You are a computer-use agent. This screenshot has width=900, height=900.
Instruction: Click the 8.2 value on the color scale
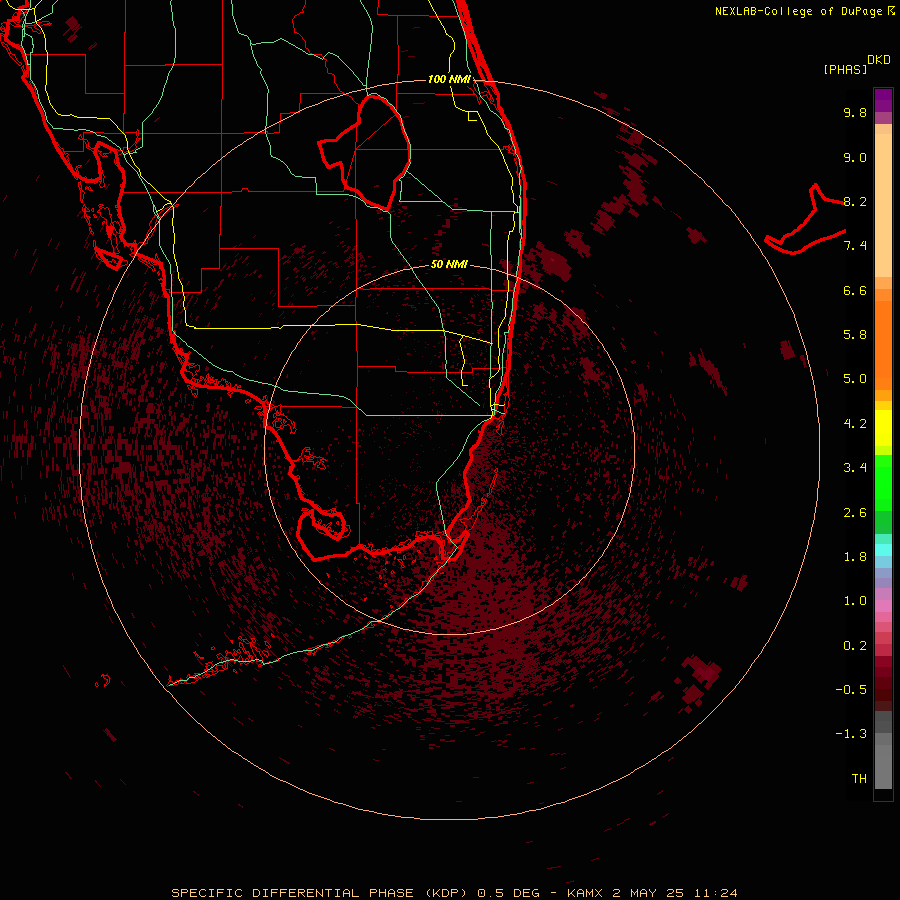(x=855, y=201)
